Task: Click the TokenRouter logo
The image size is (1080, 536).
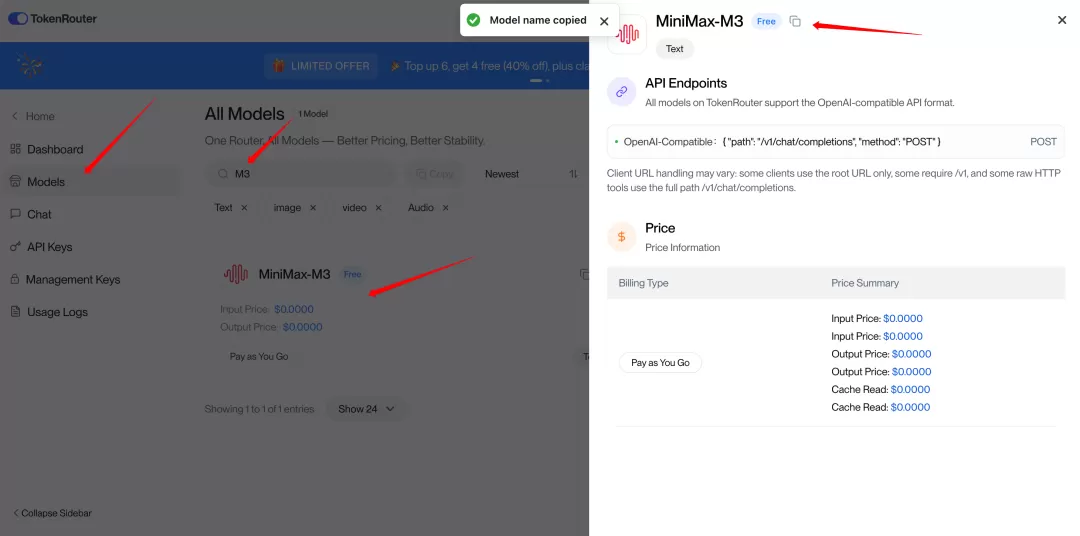Action: (52, 19)
